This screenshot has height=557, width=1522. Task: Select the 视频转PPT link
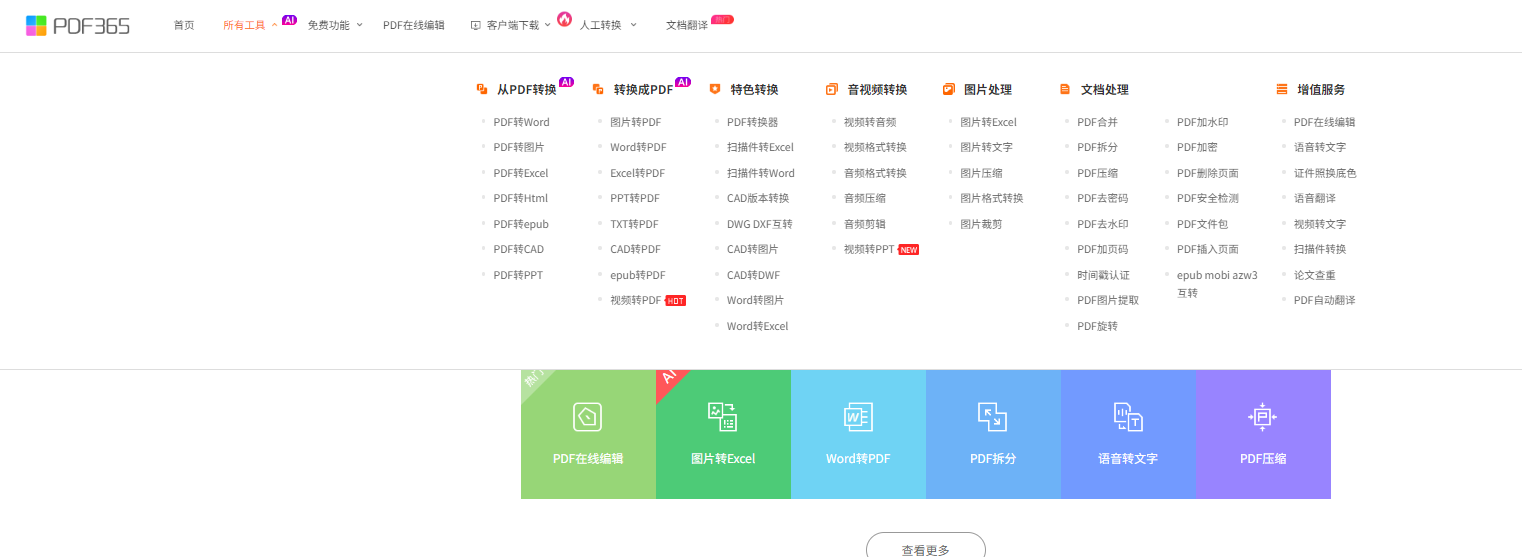[x=869, y=249]
